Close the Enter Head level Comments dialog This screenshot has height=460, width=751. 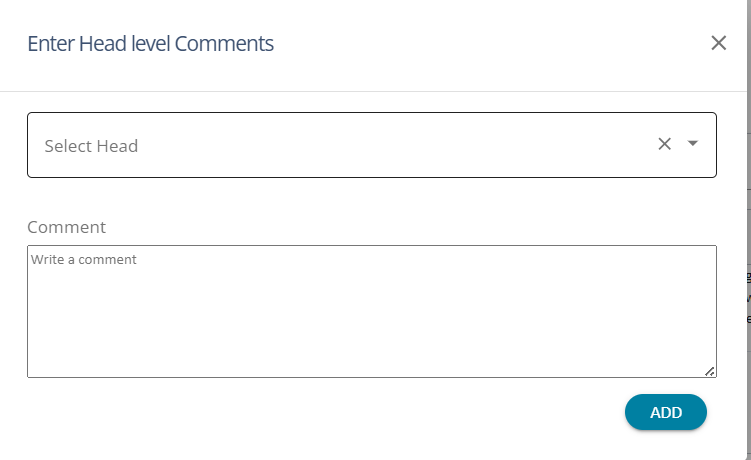tap(718, 43)
